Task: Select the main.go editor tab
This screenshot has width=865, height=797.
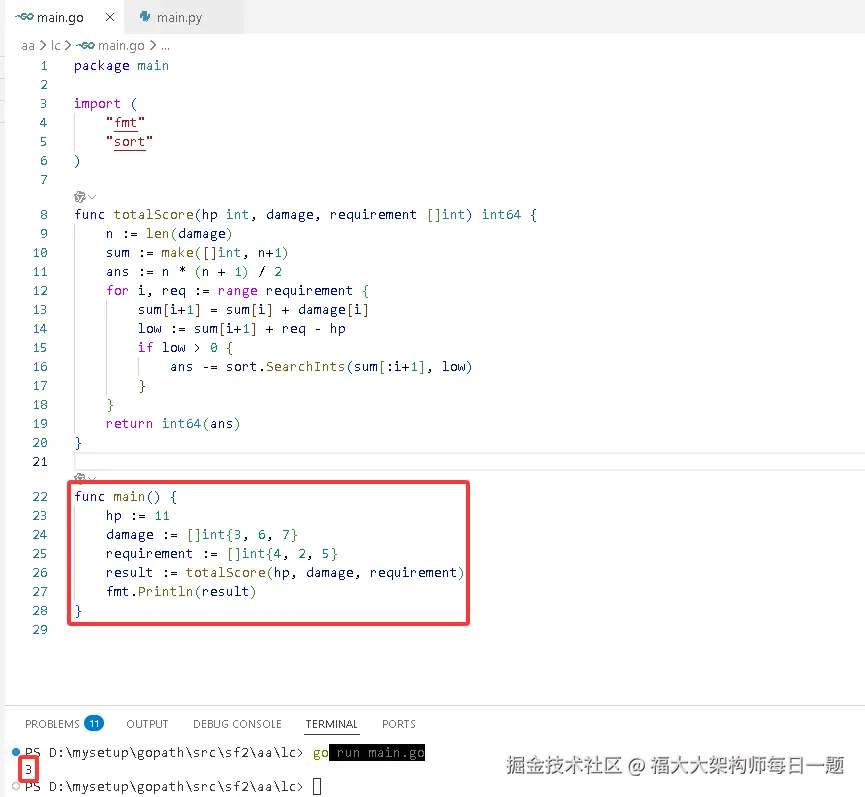Action: 60,18
